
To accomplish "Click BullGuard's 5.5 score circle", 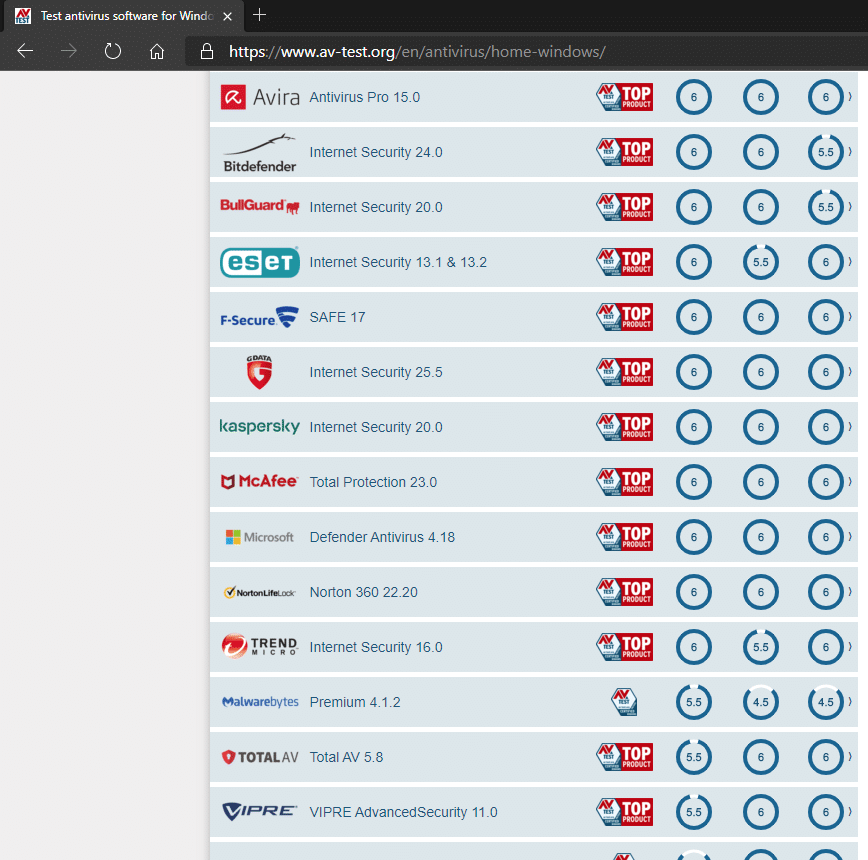I will coord(825,207).
